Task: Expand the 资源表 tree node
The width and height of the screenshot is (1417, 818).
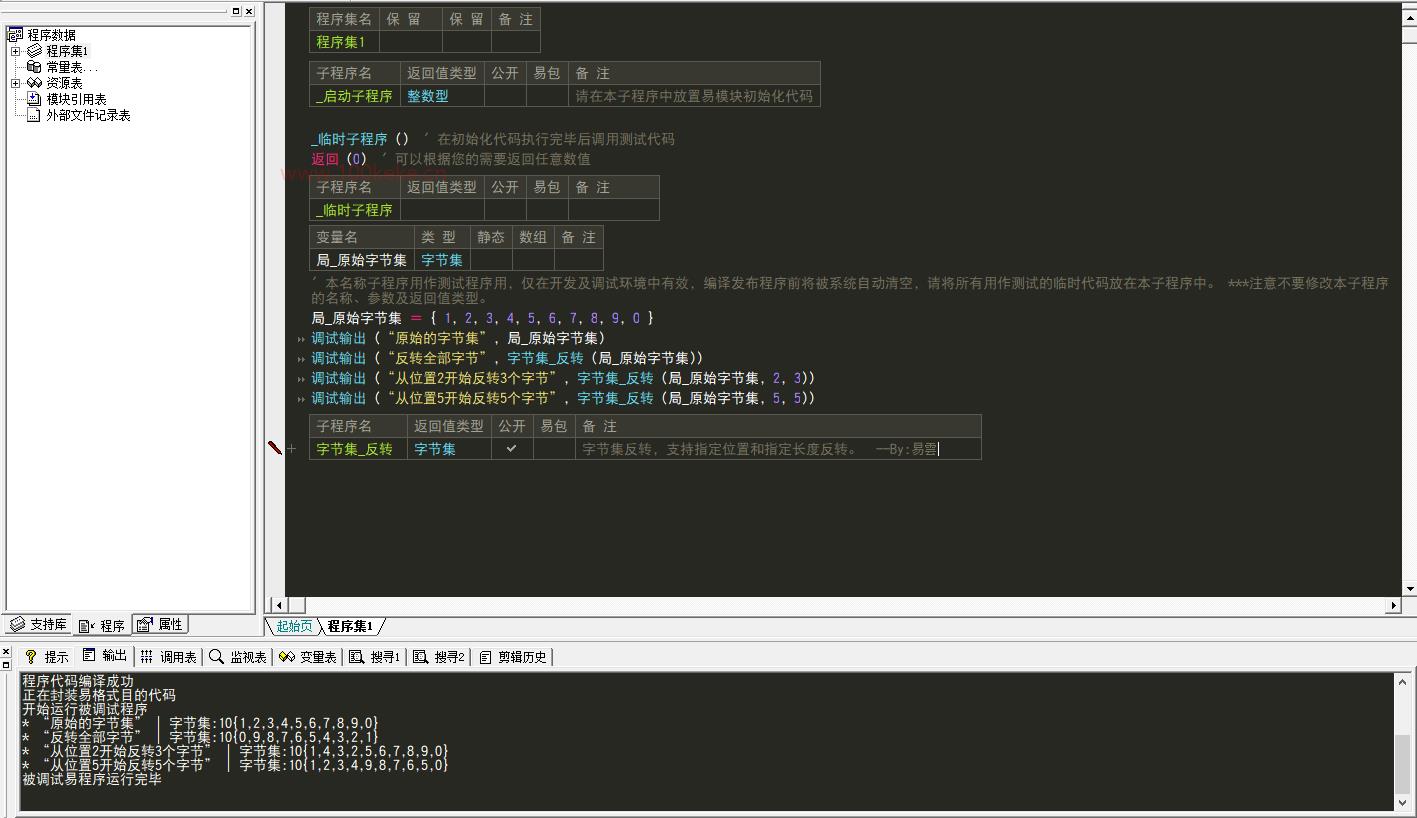Action: tap(15, 83)
